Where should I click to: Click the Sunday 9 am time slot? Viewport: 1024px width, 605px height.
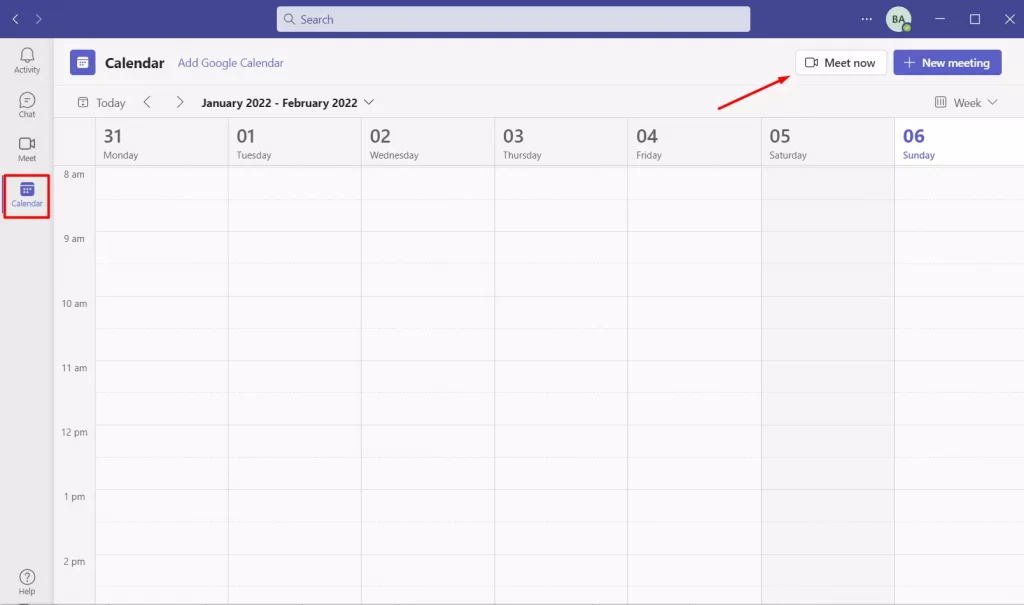click(959, 248)
